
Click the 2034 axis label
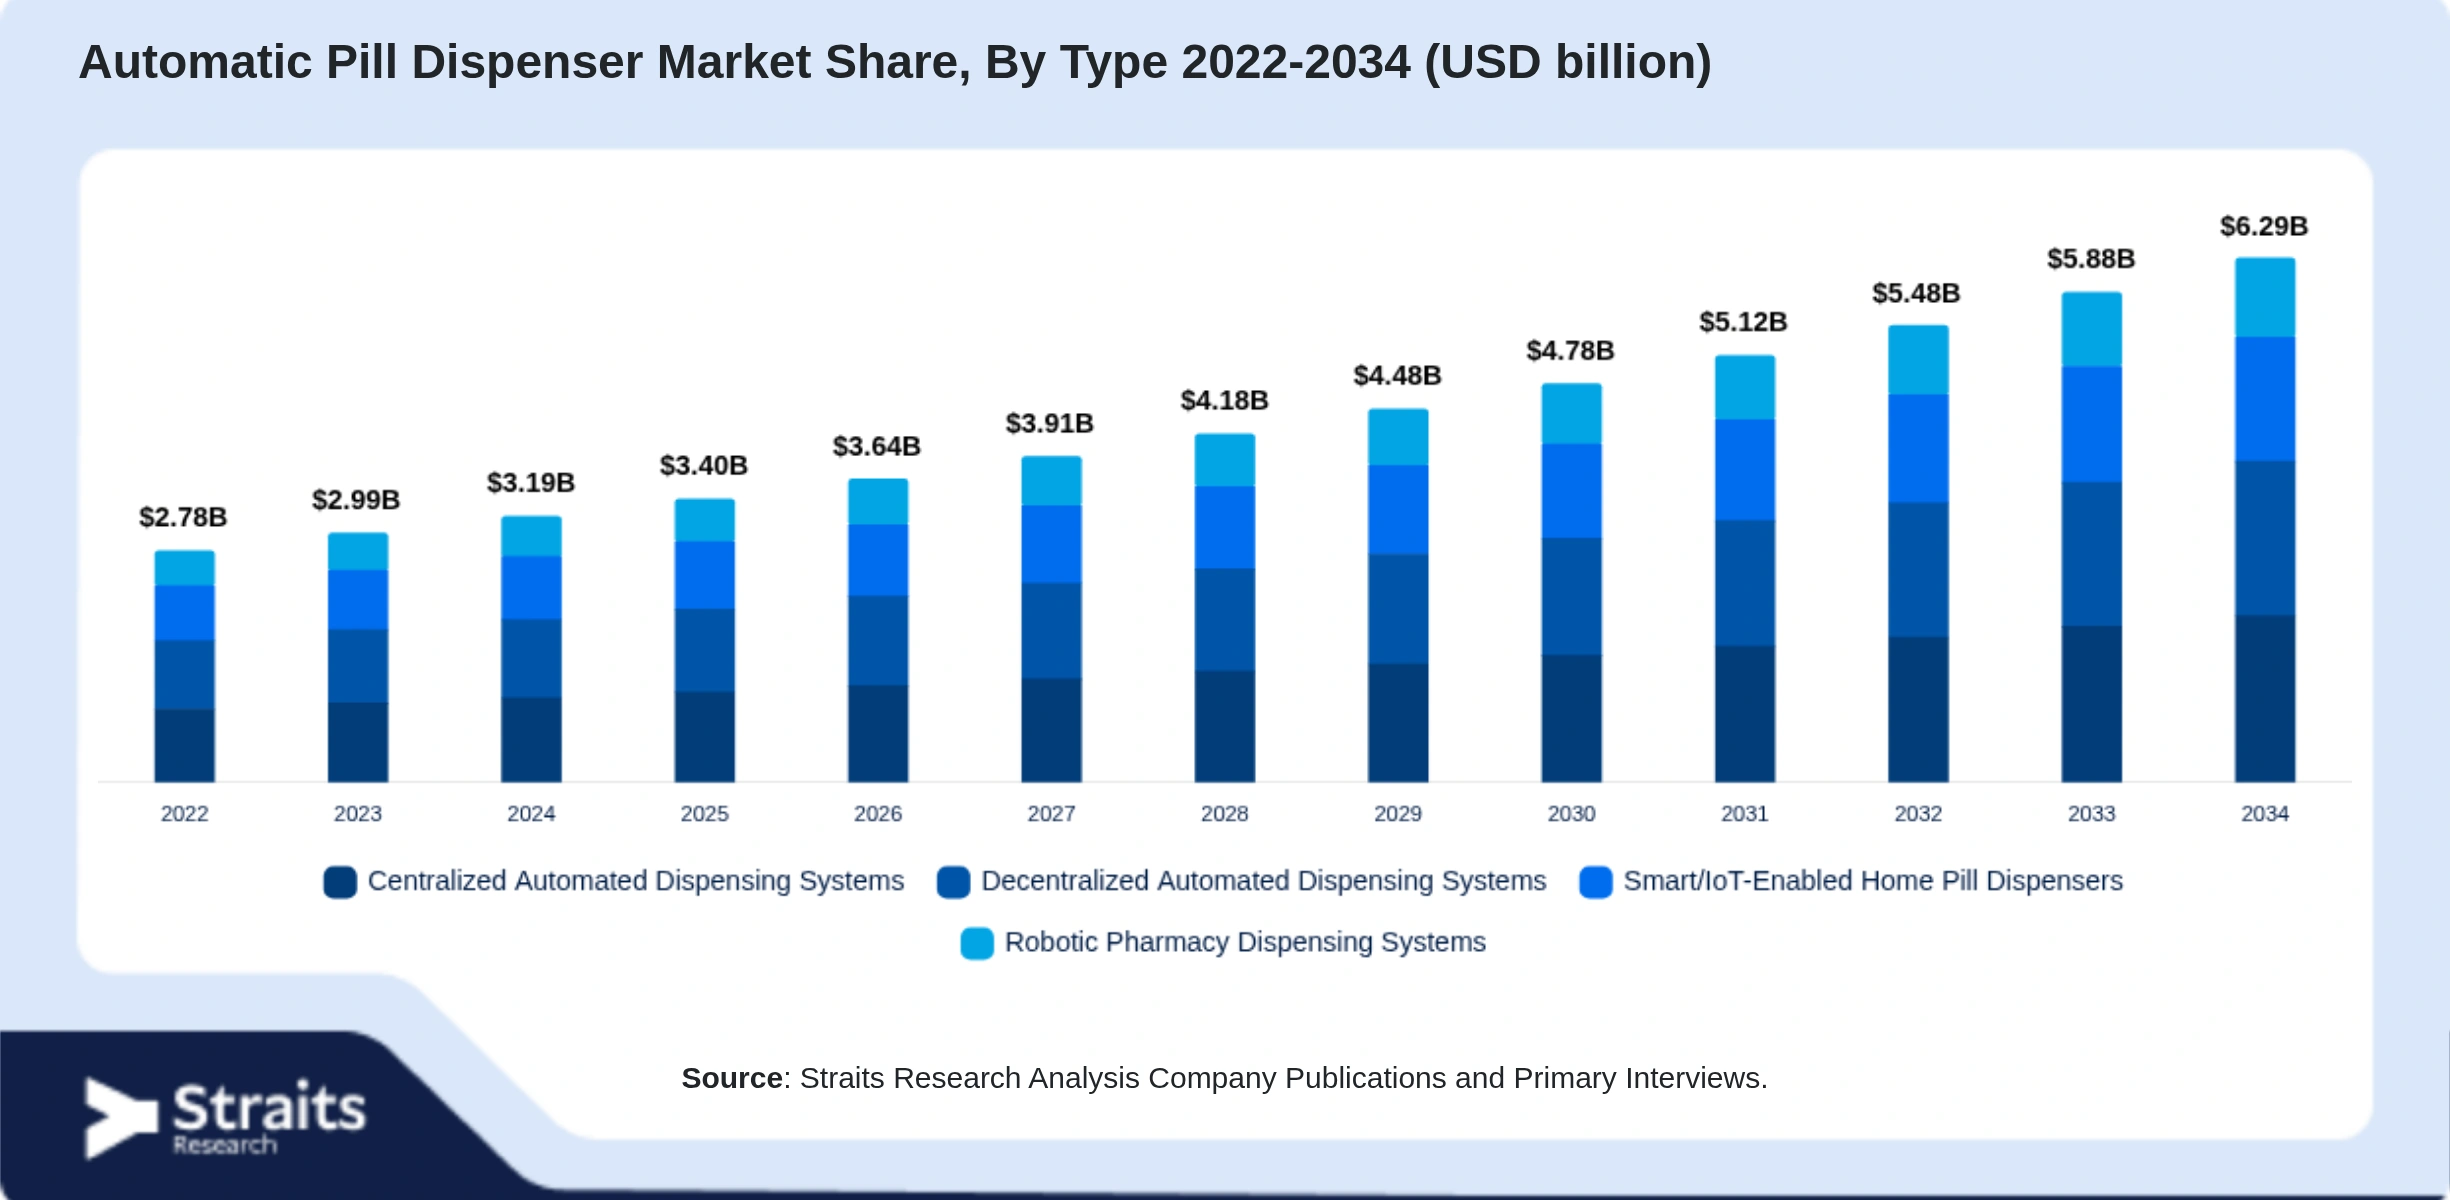point(2265,814)
